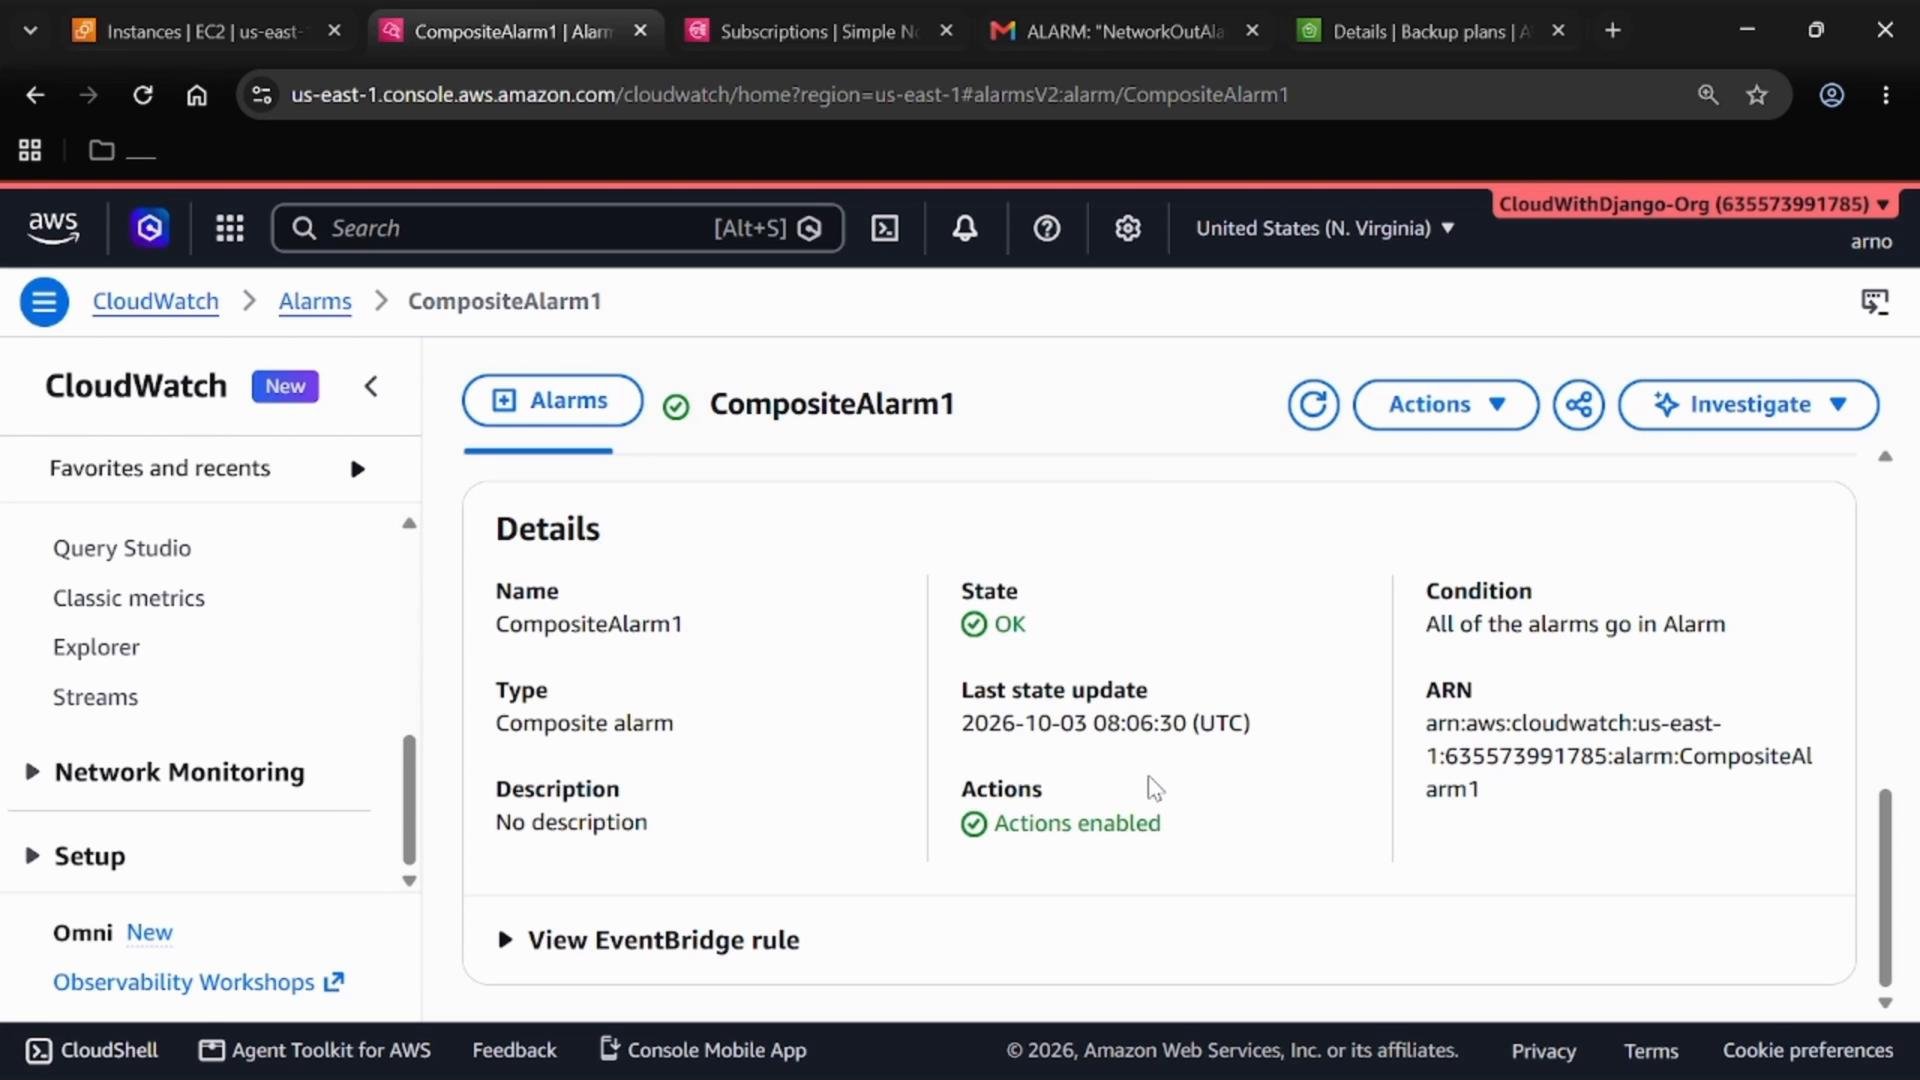The width and height of the screenshot is (1920, 1080).
Task: Click the AWS search field
Action: [x=557, y=228]
